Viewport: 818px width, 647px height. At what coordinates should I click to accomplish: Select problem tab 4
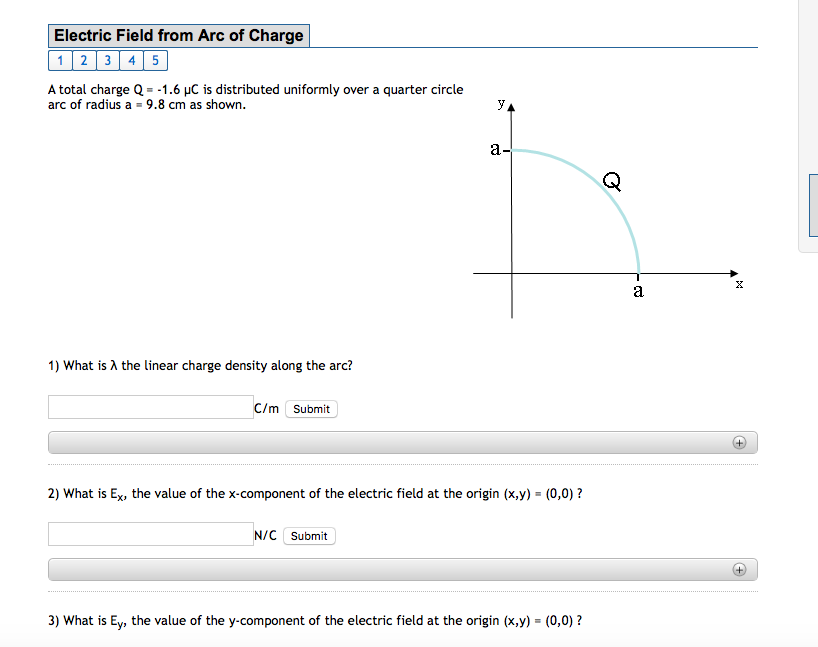[131, 60]
